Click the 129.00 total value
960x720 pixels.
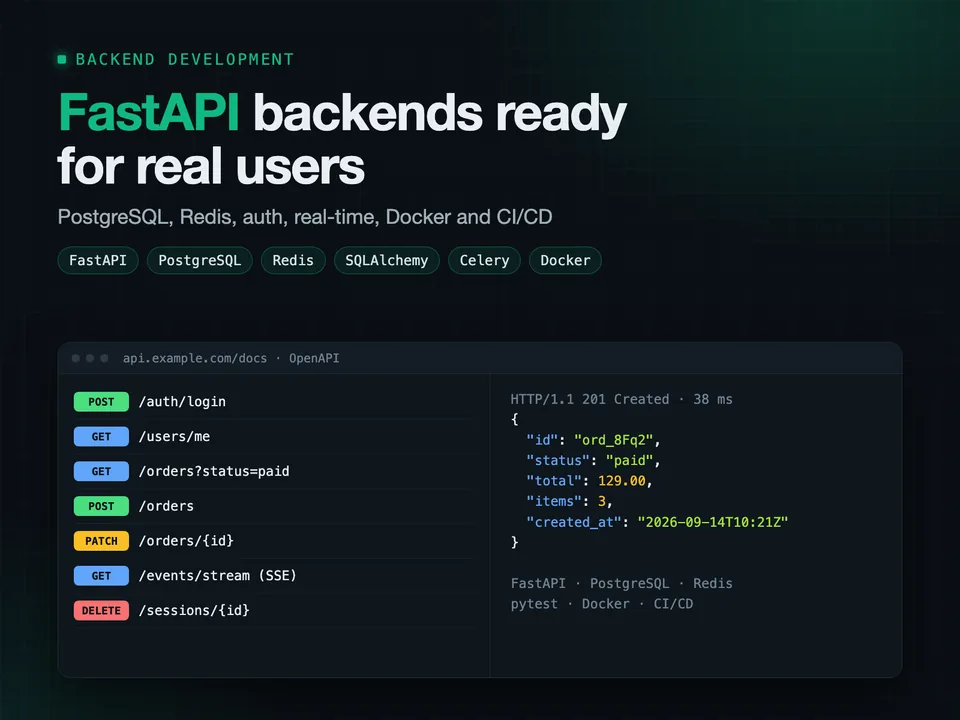[x=621, y=481]
